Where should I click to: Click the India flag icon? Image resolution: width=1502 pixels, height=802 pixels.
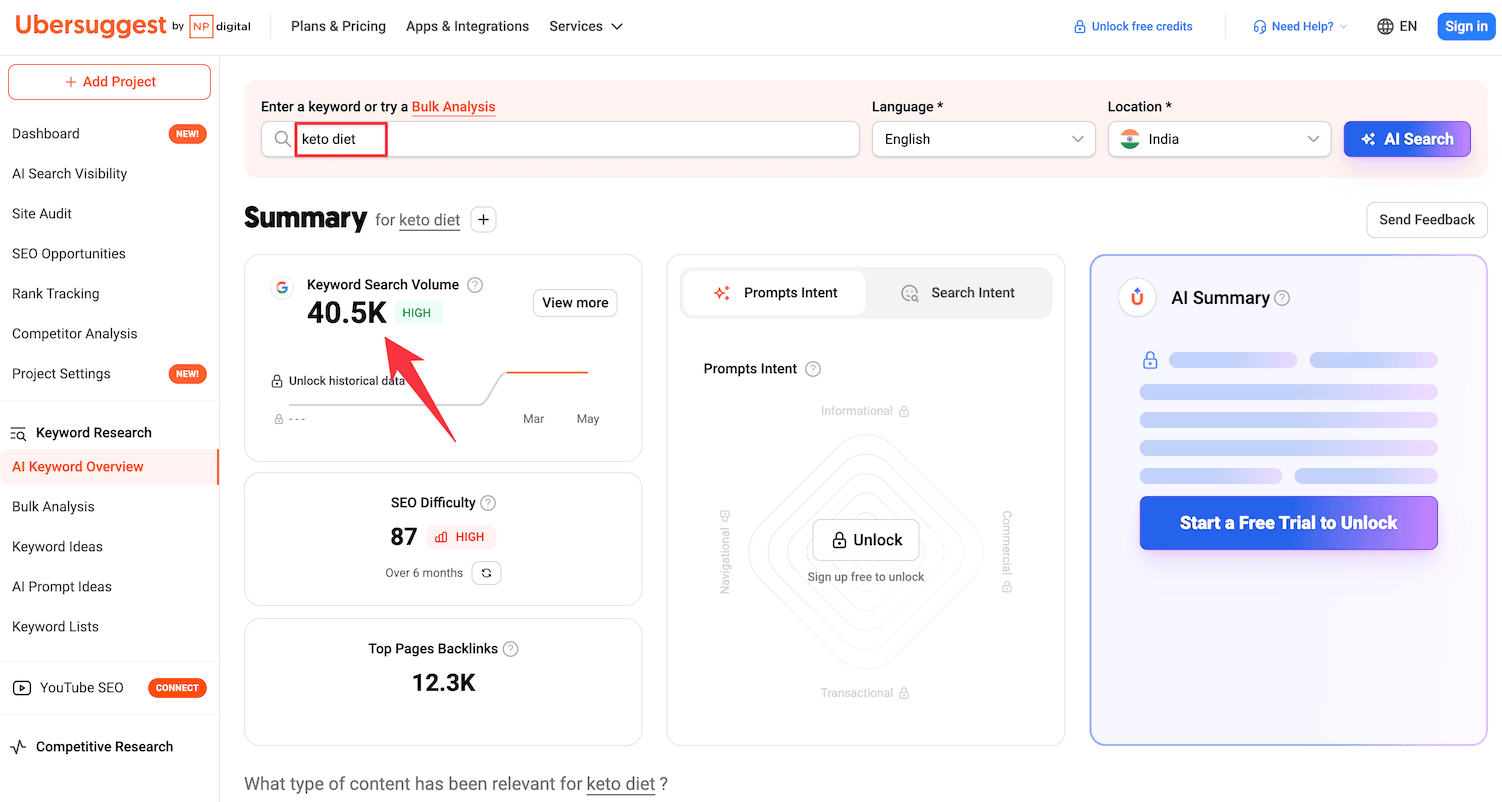[x=1130, y=139]
